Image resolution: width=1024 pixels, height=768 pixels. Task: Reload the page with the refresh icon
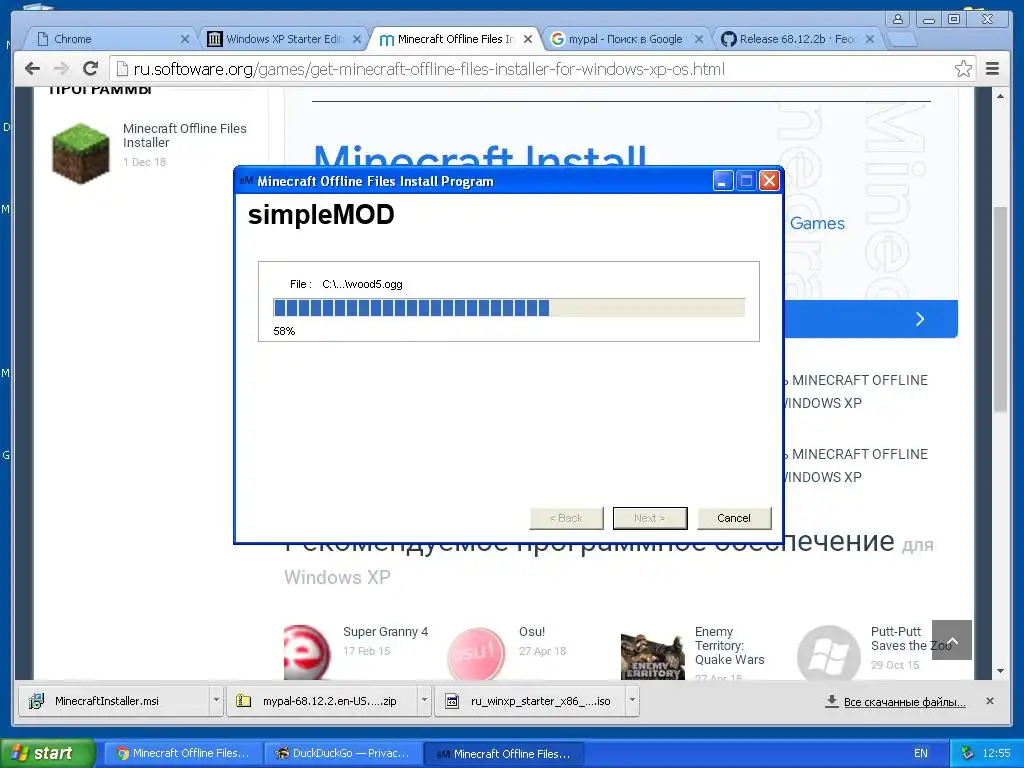pos(90,69)
